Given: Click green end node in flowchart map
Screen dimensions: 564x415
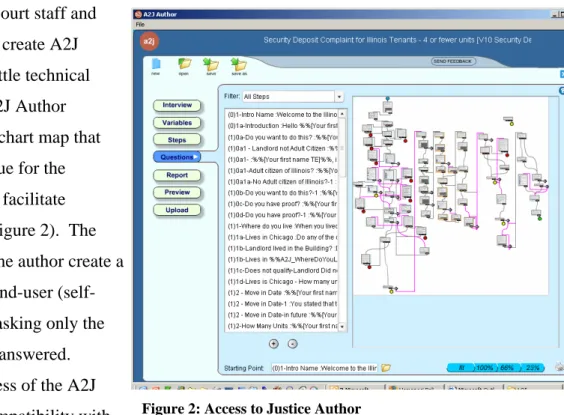Looking at the screenshot, I should coord(540,218).
